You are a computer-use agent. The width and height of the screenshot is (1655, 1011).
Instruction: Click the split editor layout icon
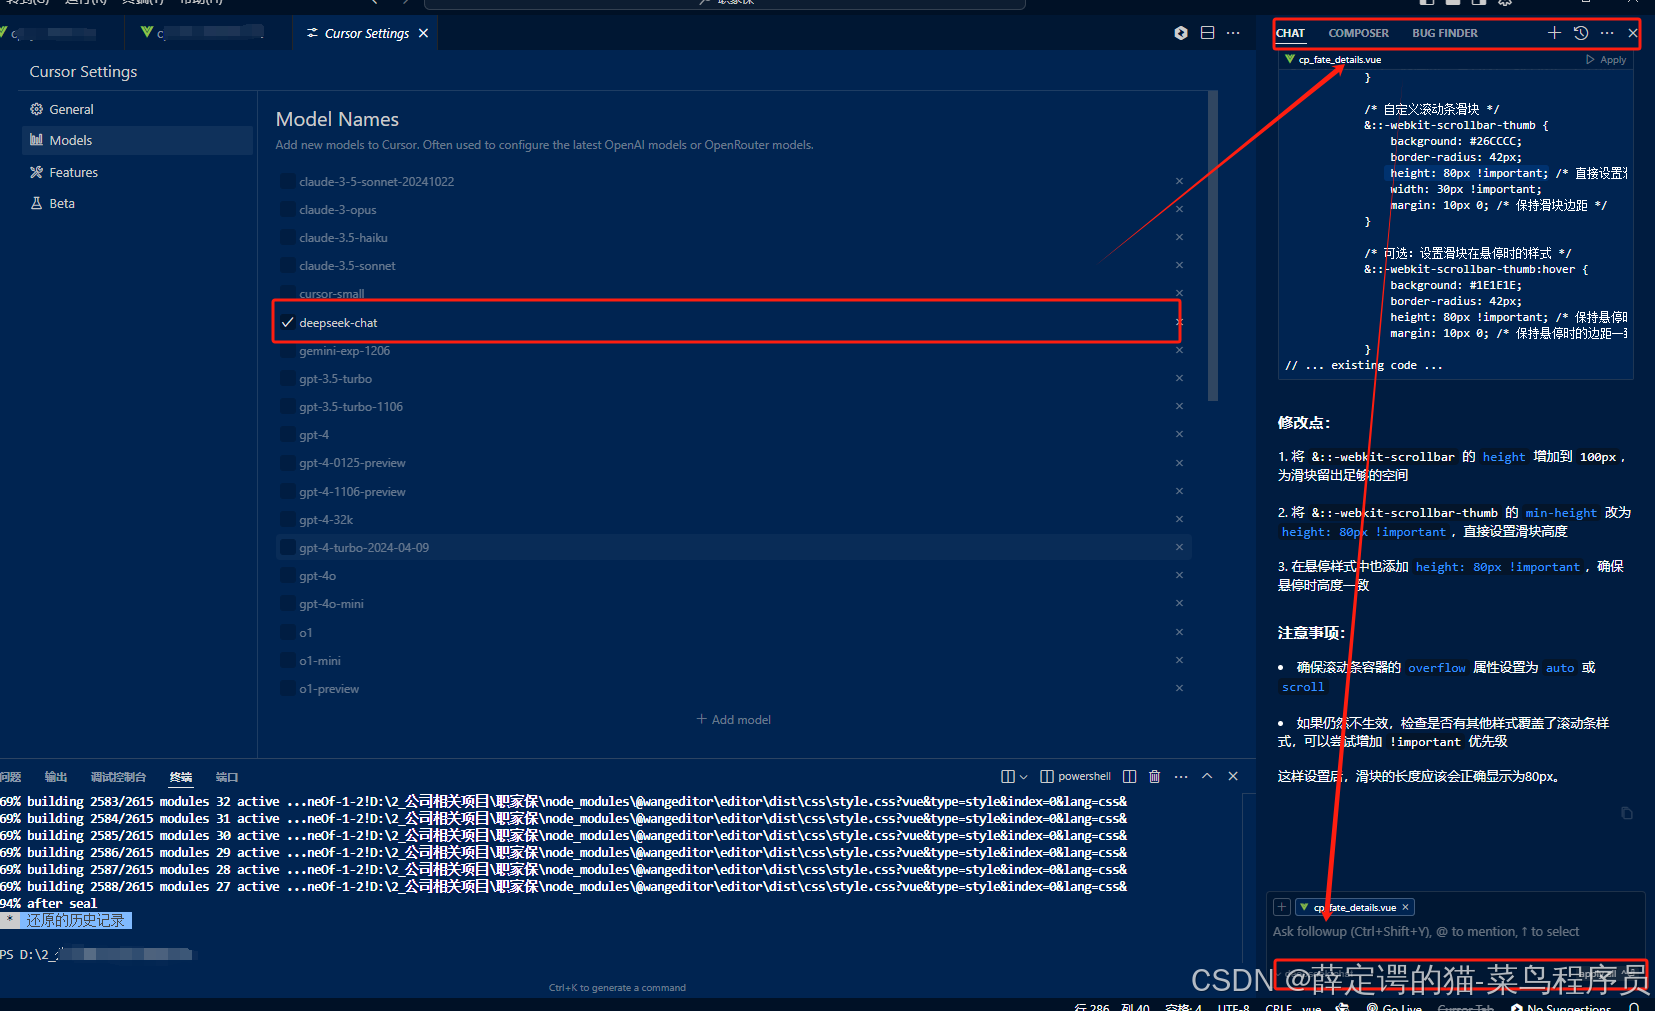point(1207,33)
